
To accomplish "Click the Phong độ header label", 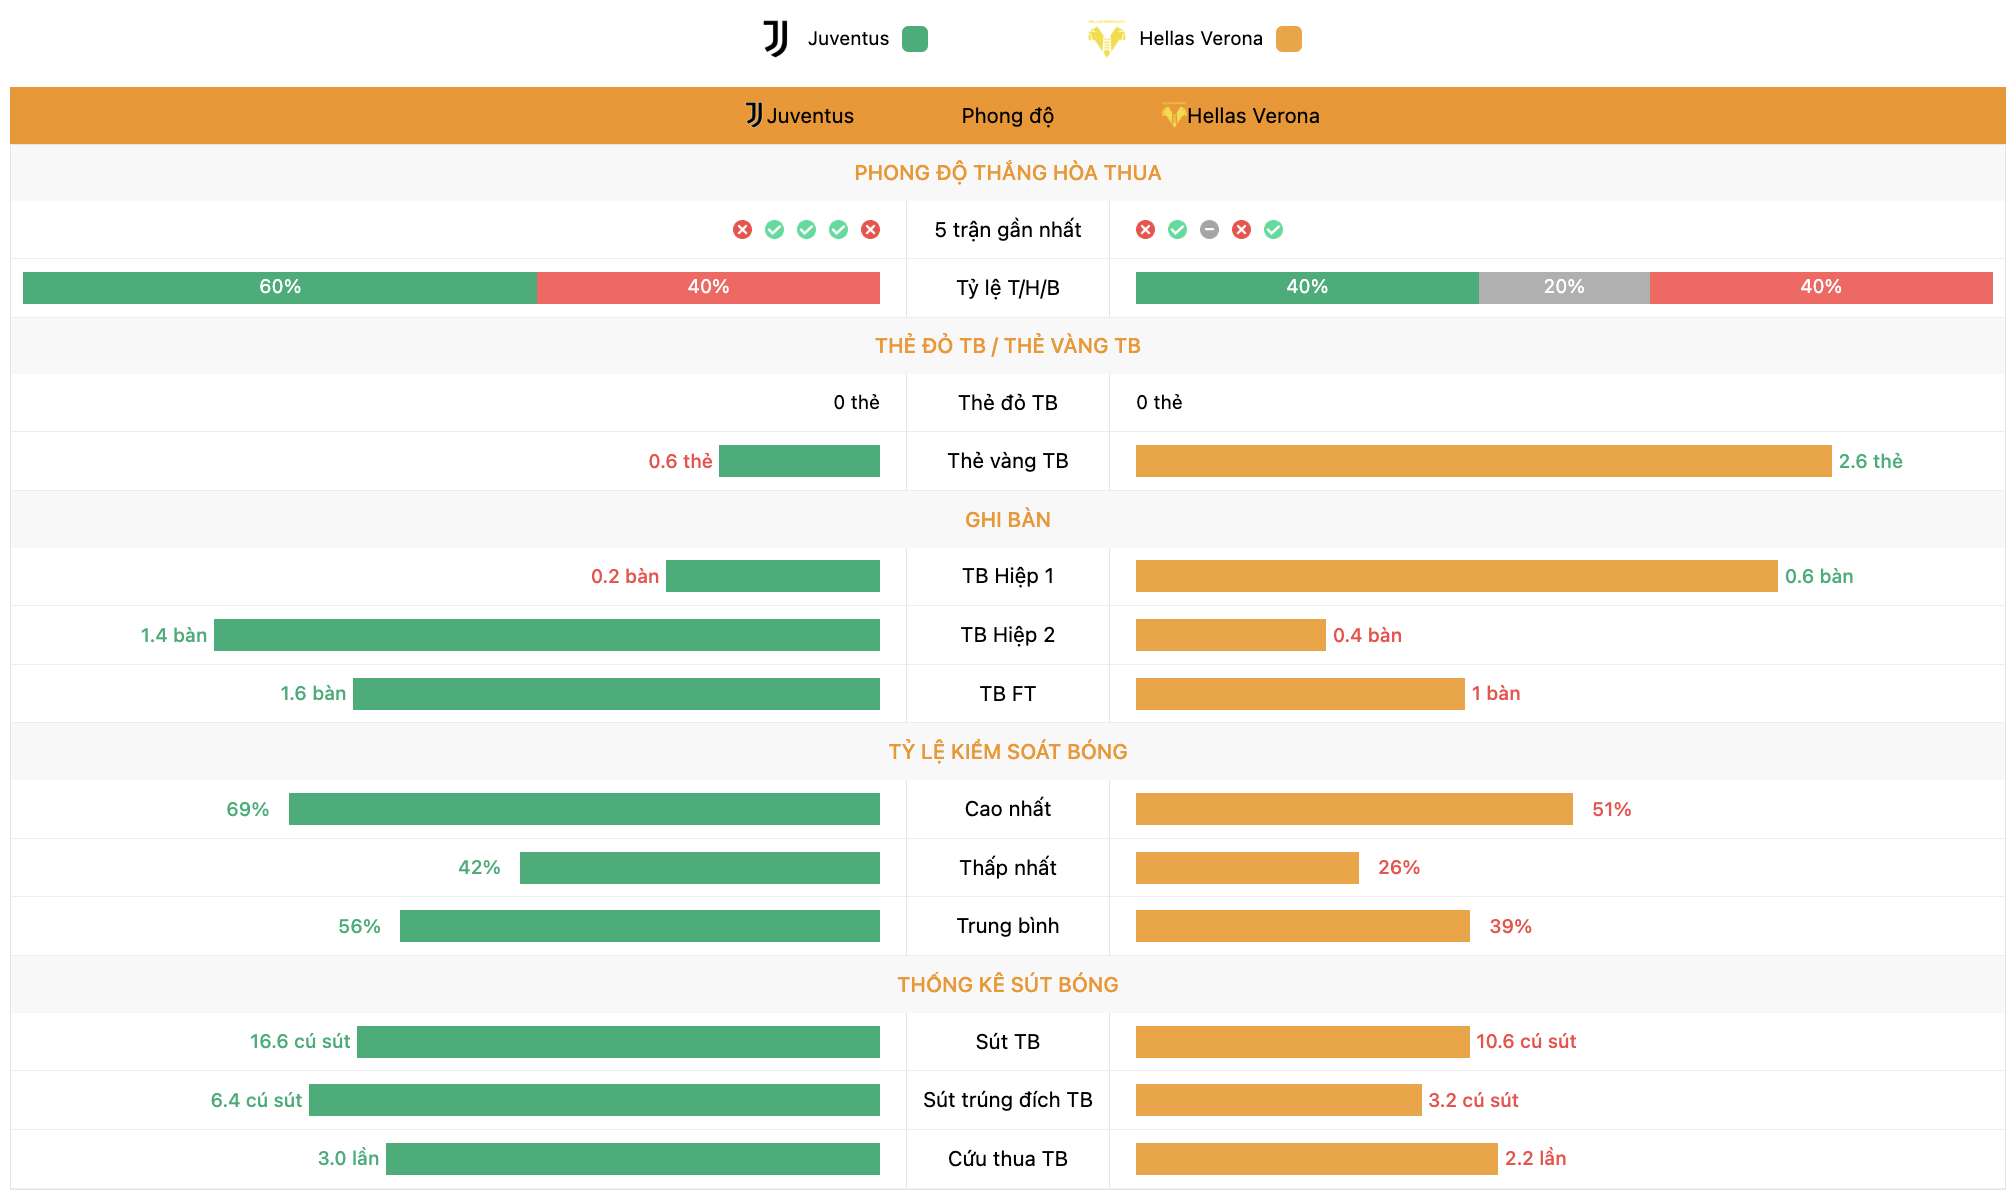I will click(1008, 116).
